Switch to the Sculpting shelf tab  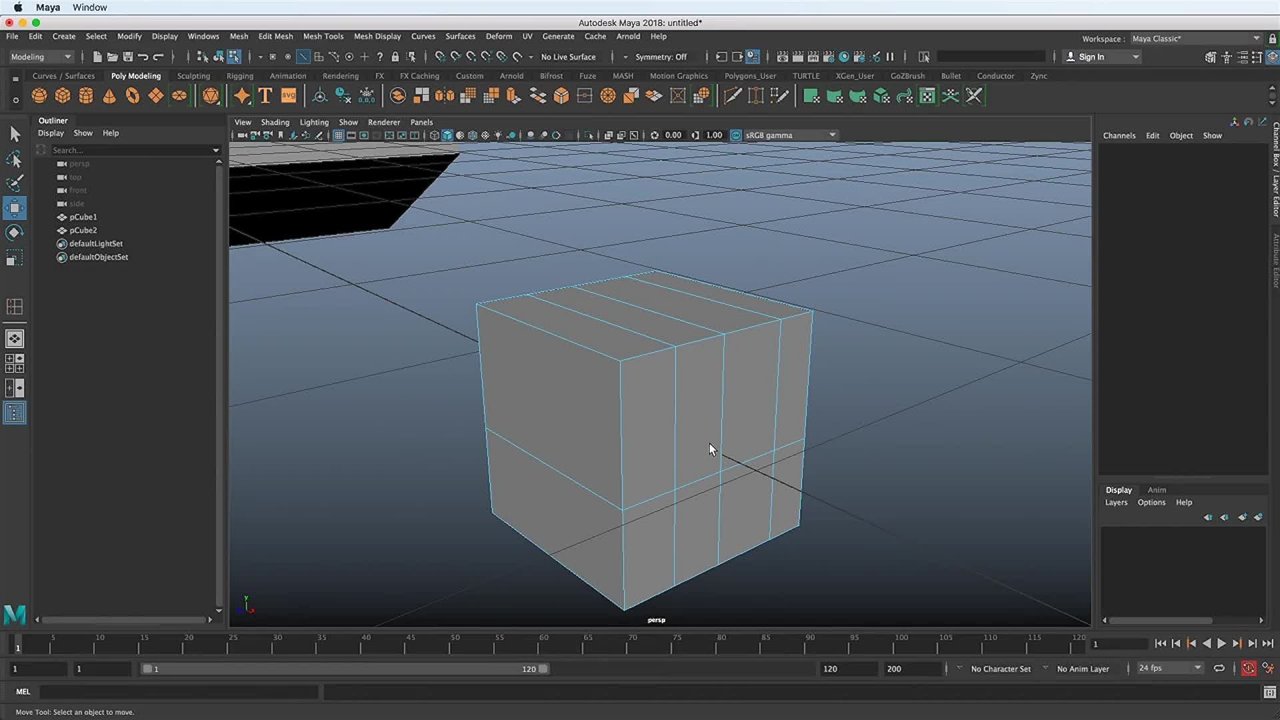click(194, 76)
